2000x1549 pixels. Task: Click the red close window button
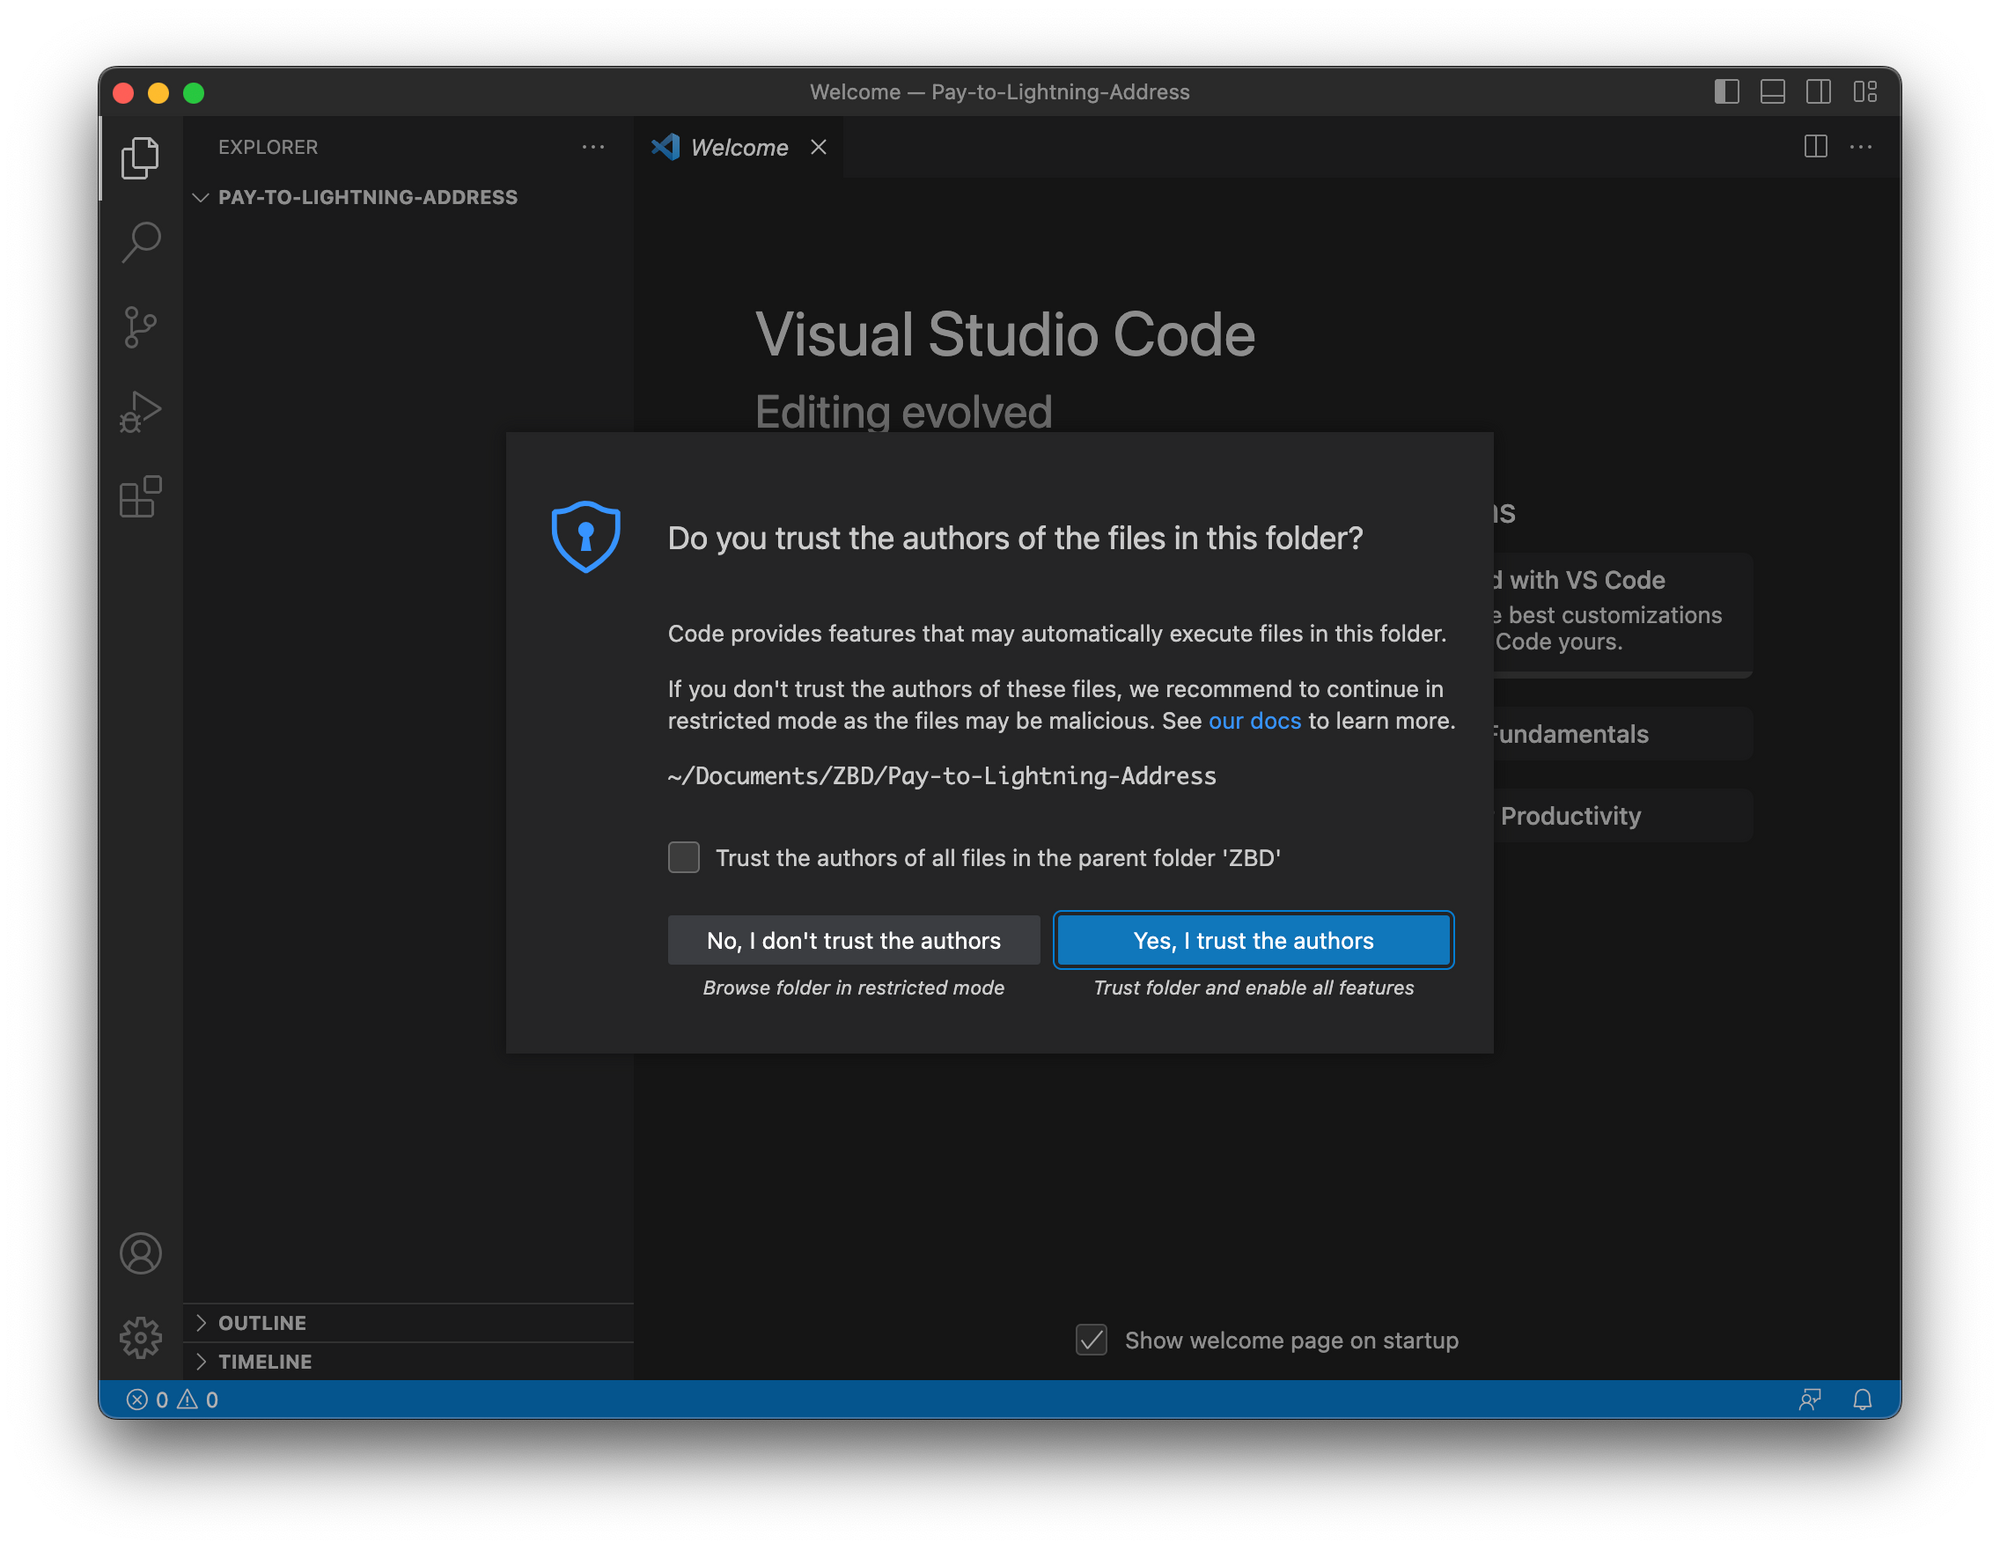pos(124,93)
